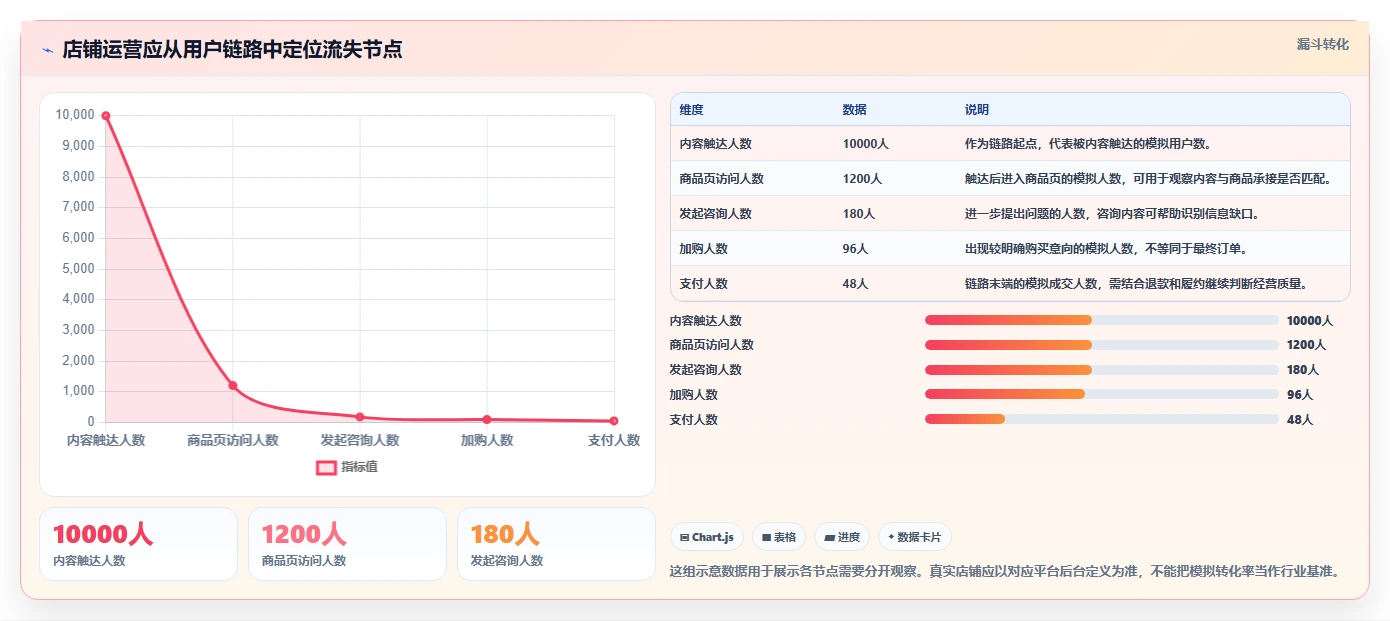
Task: Click the page title 店铺运营应从用户链路中定位流失节点
Action: coord(233,50)
